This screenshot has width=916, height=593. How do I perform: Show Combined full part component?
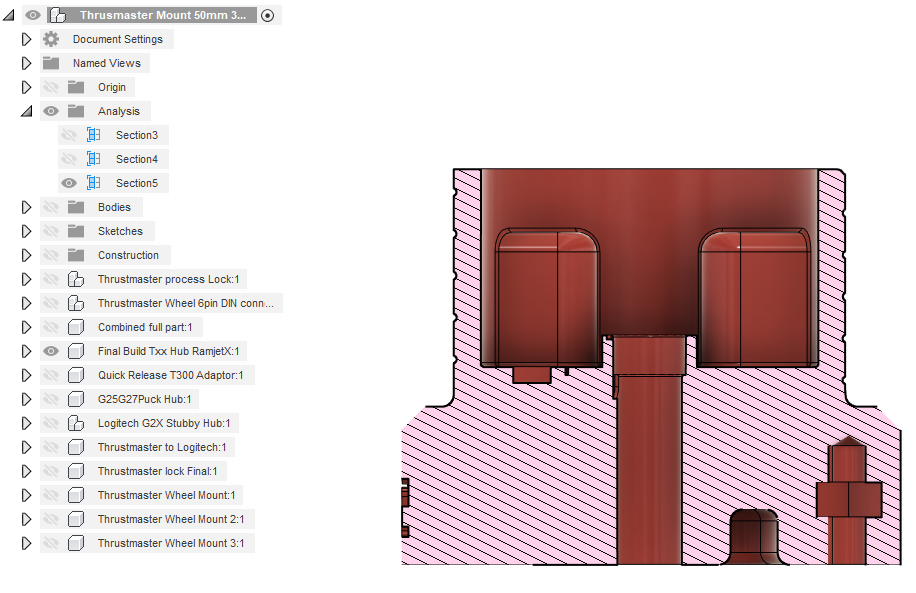51,327
